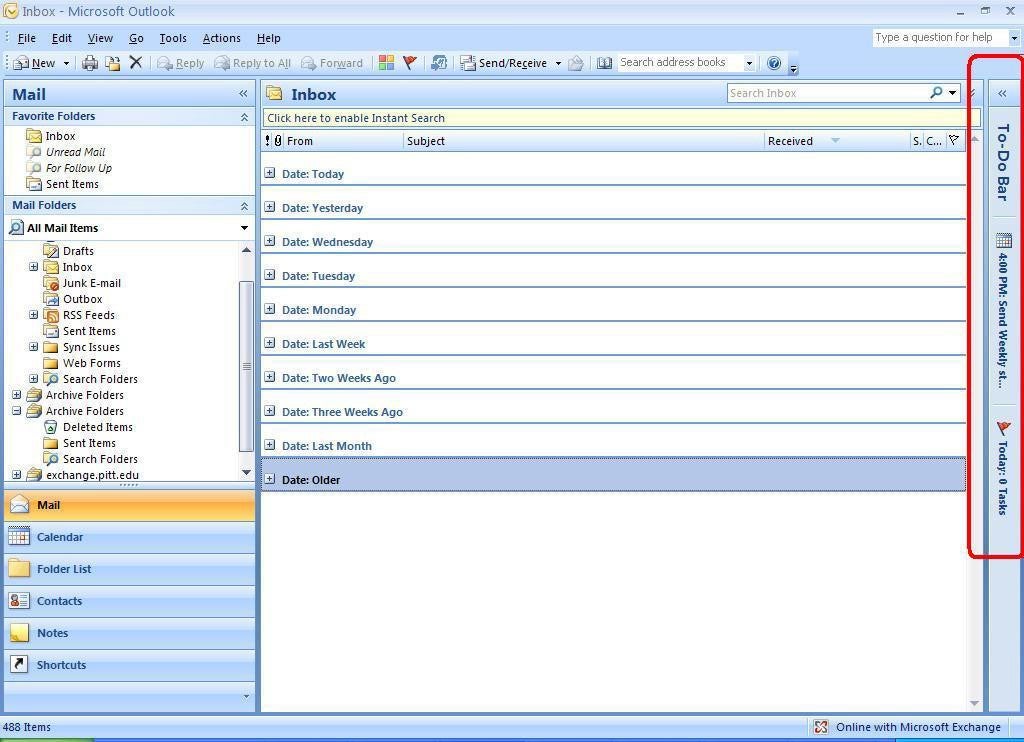This screenshot has height=742, width=1024.
Task: Open the RSS Feeds folder
Action: (88, 315)
